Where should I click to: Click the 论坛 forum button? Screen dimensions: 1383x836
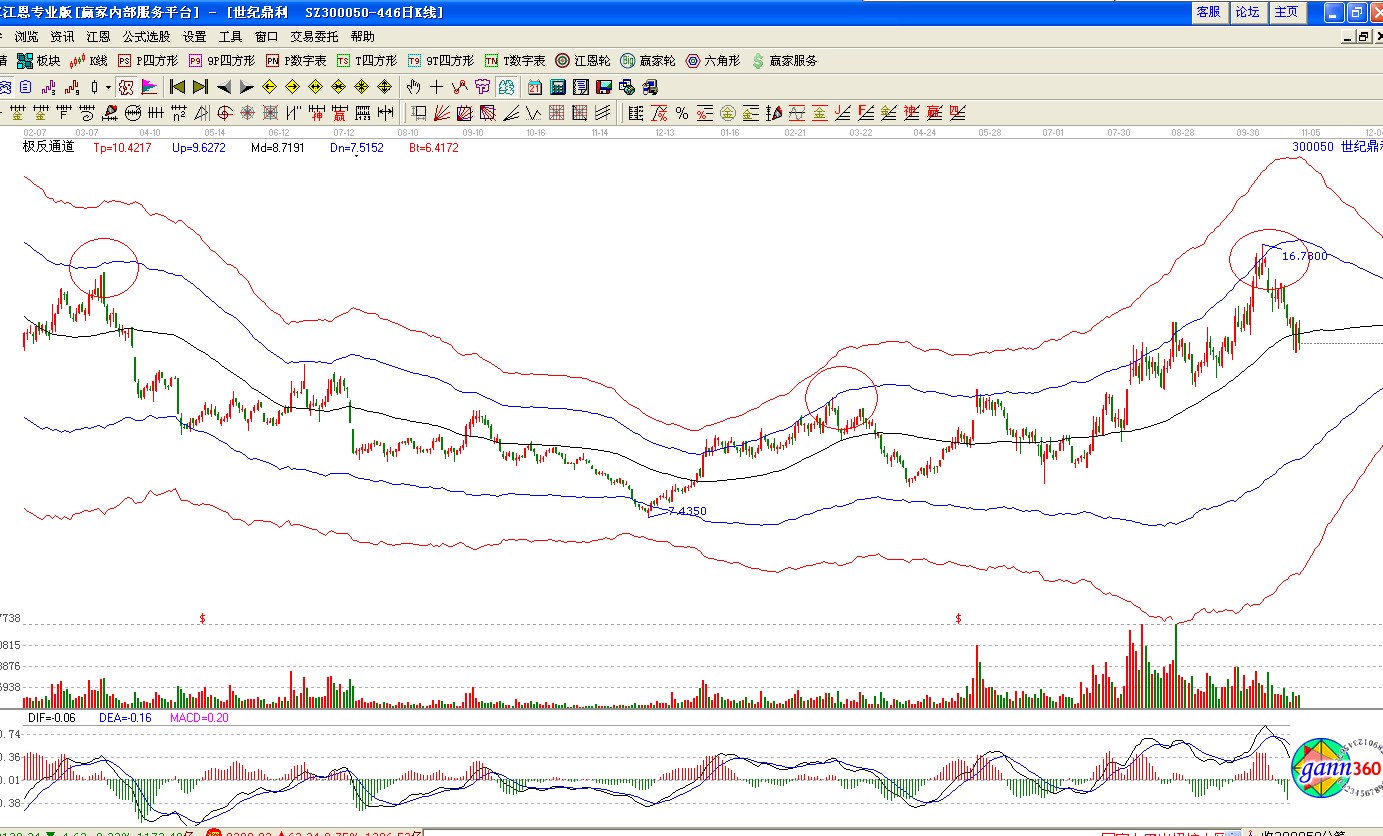click(1247, 12)
